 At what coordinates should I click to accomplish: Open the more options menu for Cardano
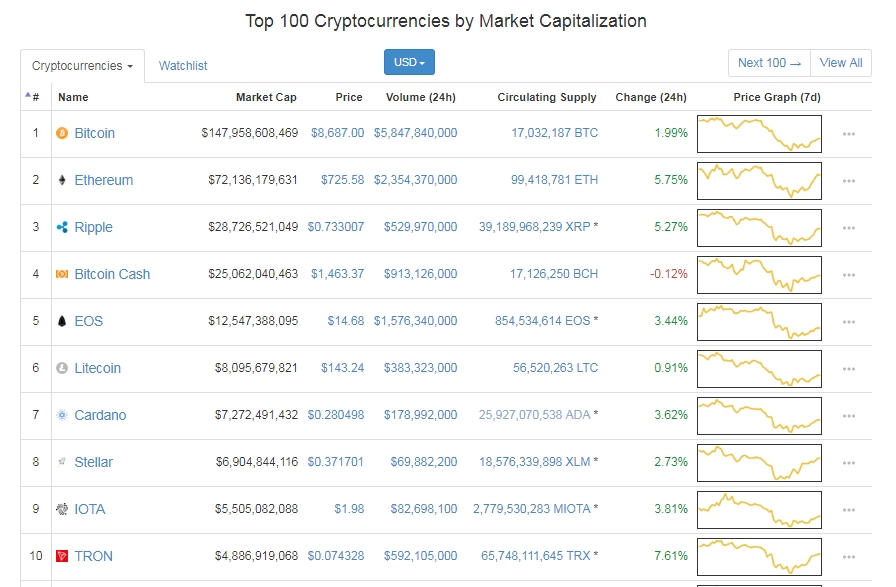[849, 416]
